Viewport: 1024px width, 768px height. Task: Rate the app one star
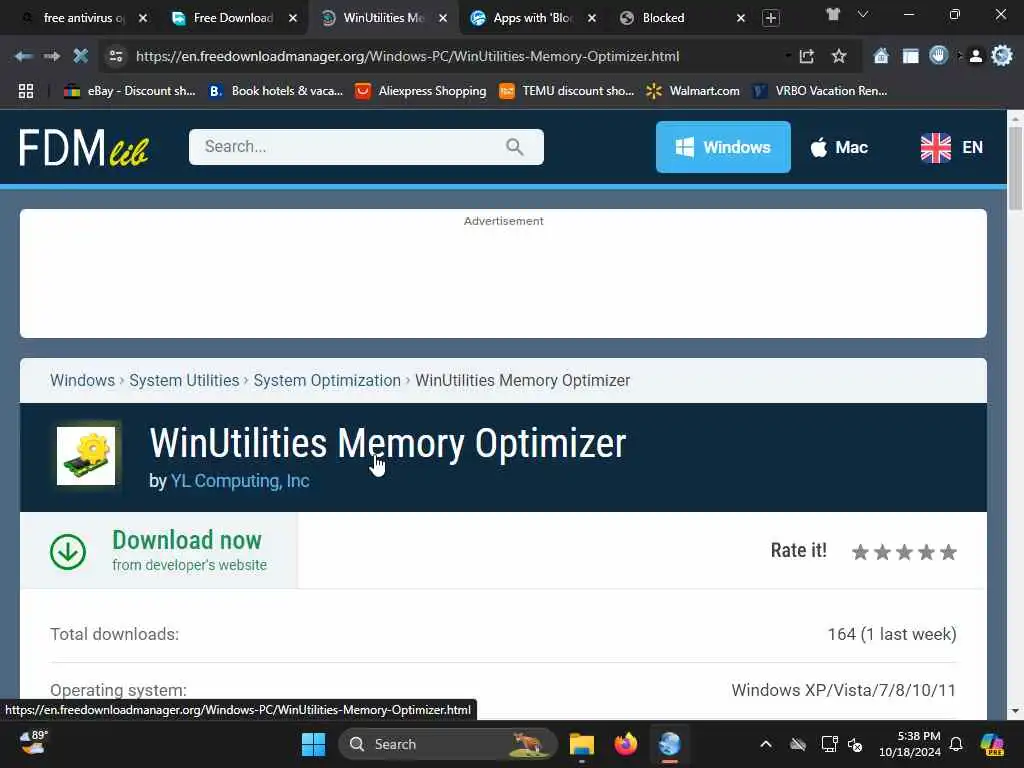(x=861, y=552)
